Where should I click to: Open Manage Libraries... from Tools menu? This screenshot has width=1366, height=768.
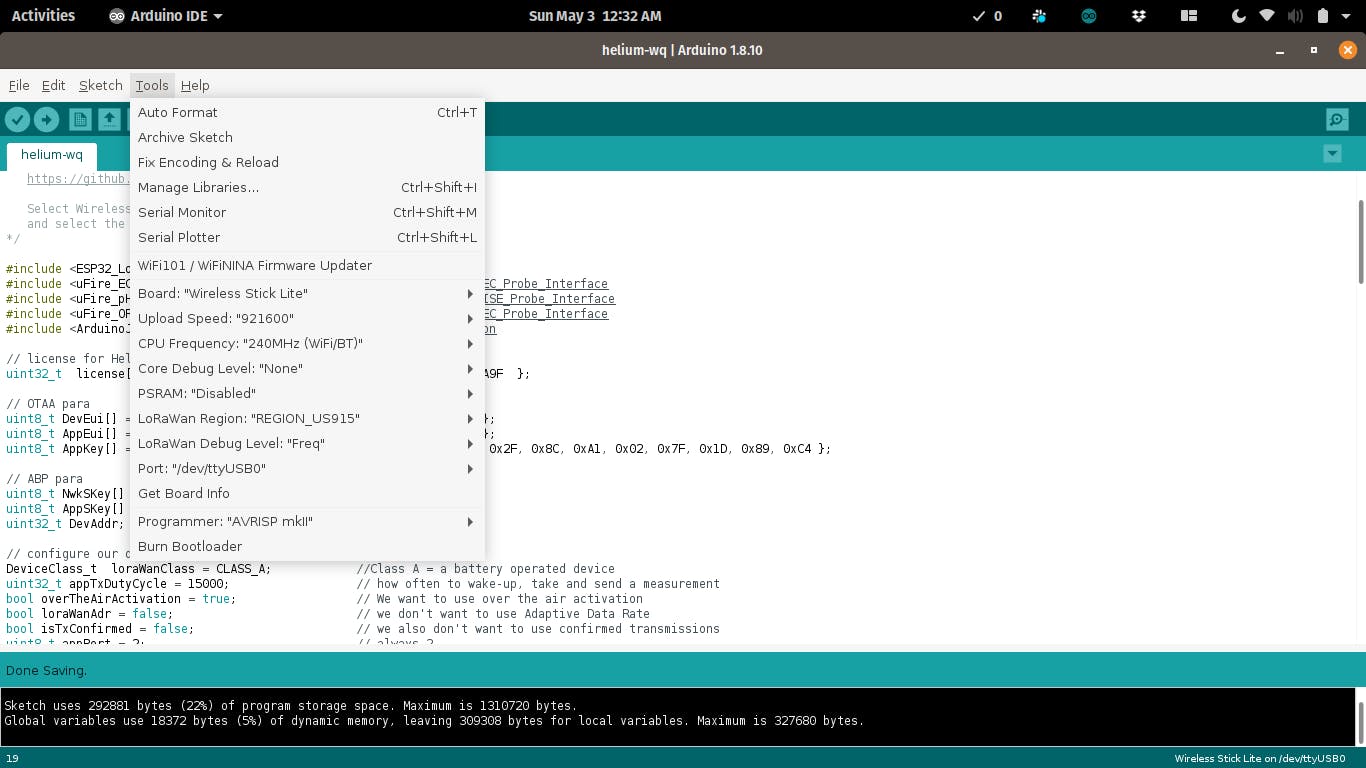pos(307,187)
